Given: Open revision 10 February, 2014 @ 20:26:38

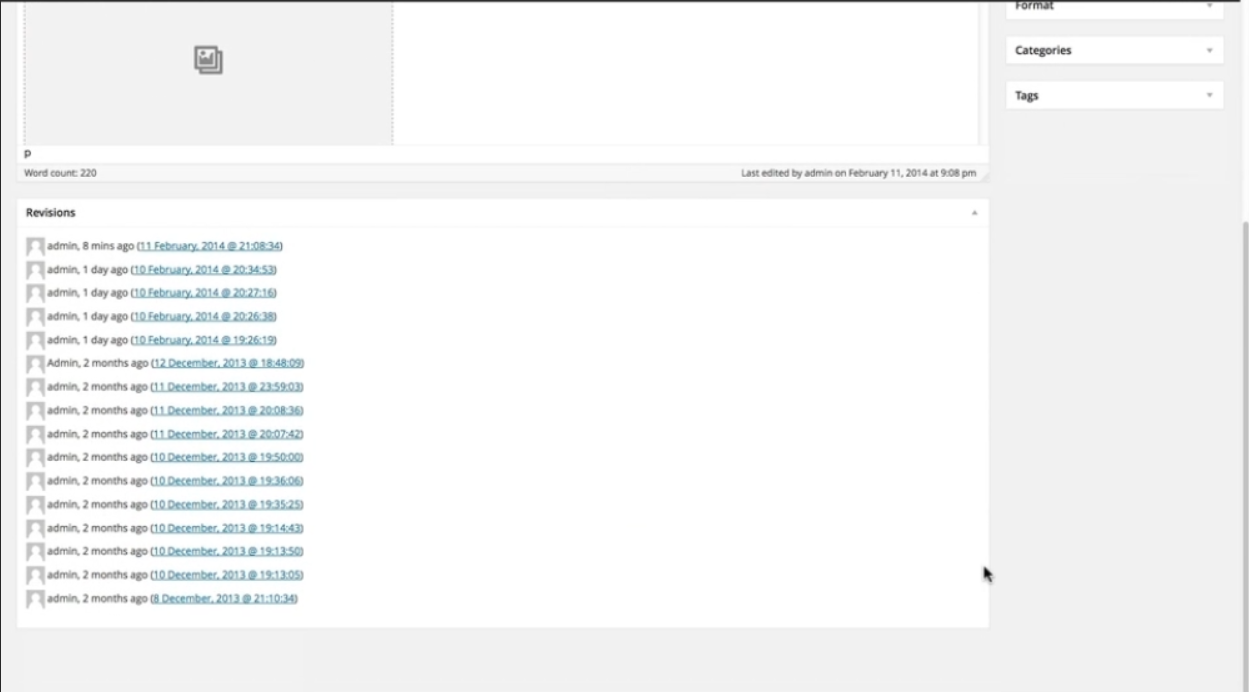Looking at the screenshot, I should 204,317.
